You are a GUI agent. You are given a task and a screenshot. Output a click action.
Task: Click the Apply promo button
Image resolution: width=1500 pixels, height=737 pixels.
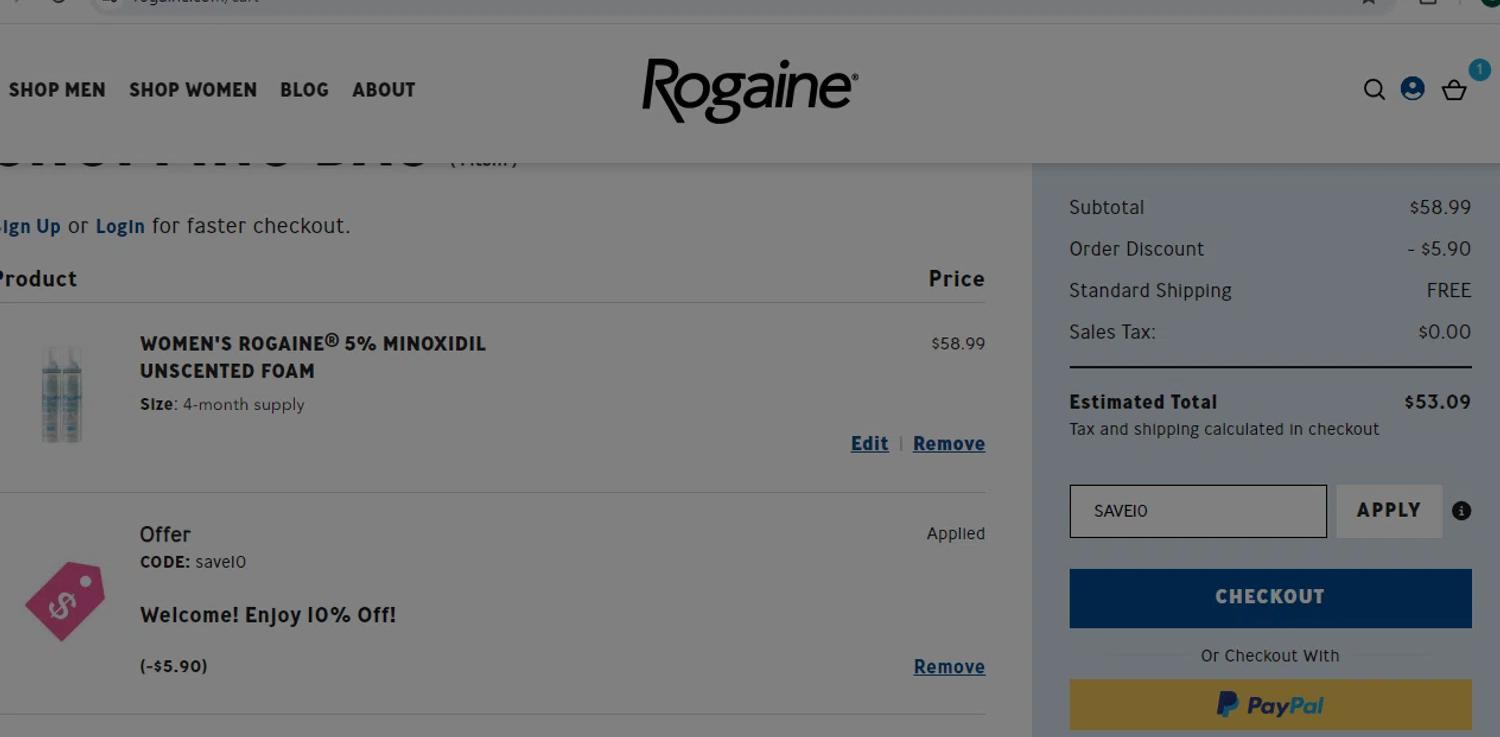click(x=1389, y=511)
